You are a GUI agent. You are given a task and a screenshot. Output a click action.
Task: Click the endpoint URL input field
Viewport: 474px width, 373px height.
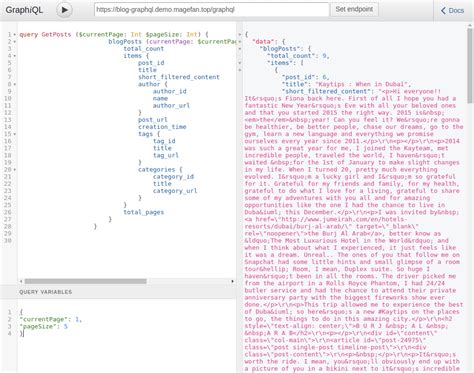(212, 10)
